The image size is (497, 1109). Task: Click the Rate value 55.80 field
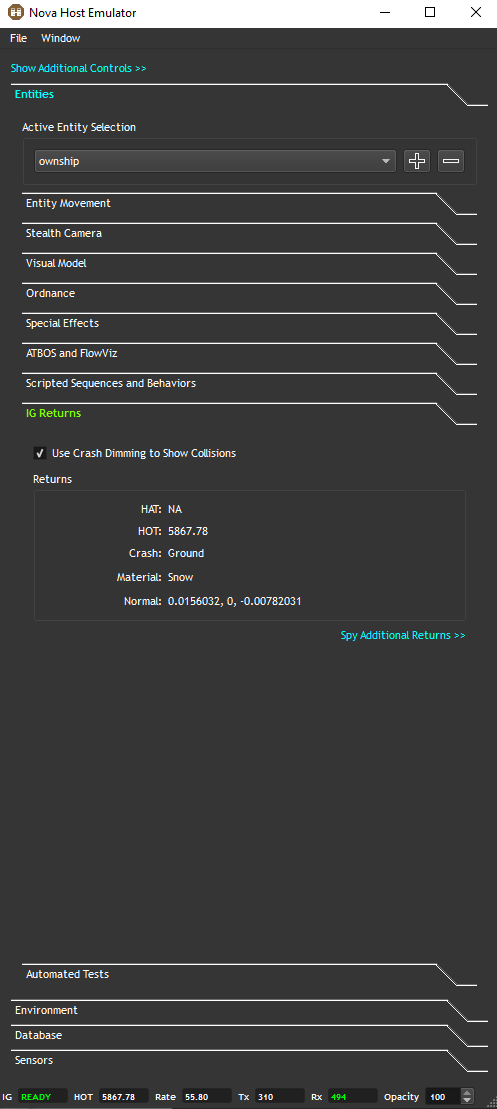[206, 1097]
